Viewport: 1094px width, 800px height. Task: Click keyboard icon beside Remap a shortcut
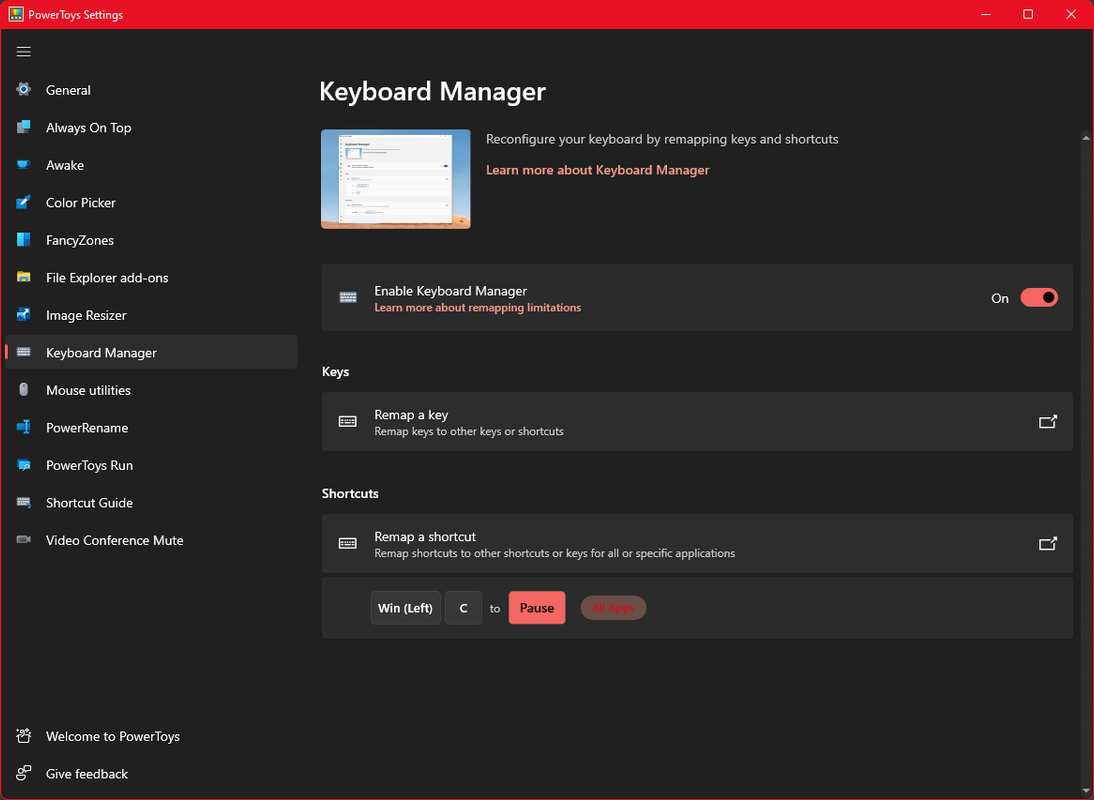pos(347,543)
